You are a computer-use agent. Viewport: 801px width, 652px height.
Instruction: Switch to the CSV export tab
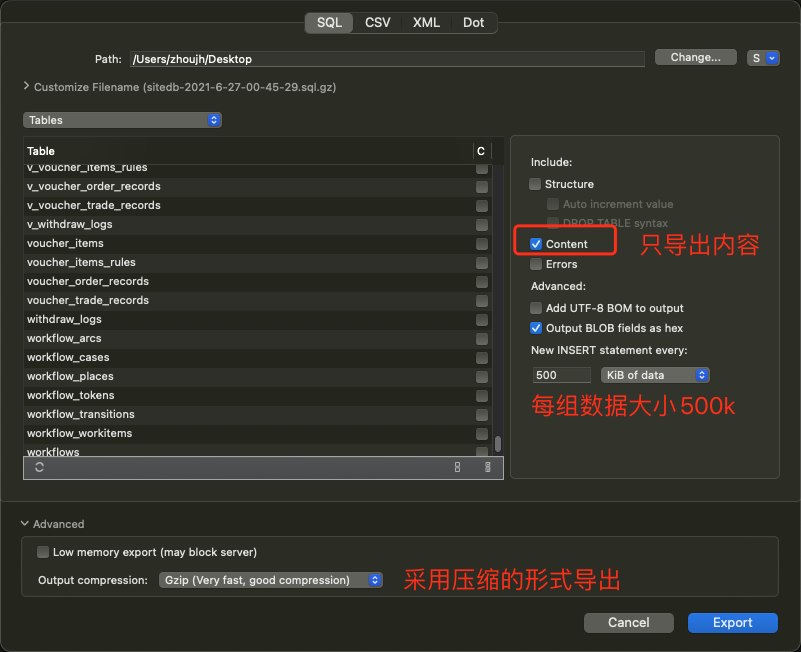[378, 22]
